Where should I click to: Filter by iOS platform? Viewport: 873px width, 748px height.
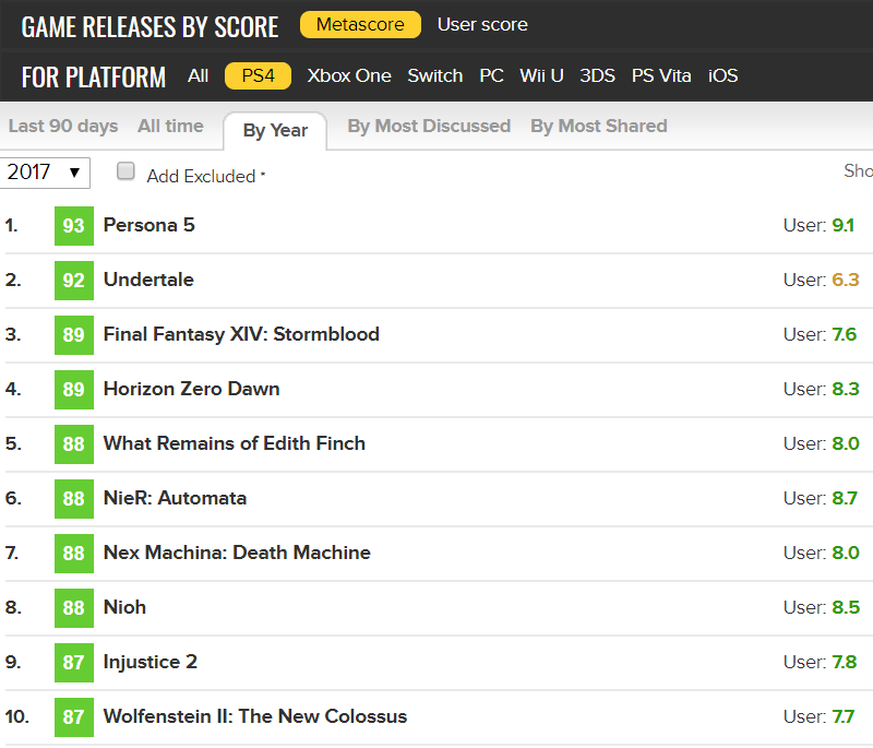pos(723,76)
